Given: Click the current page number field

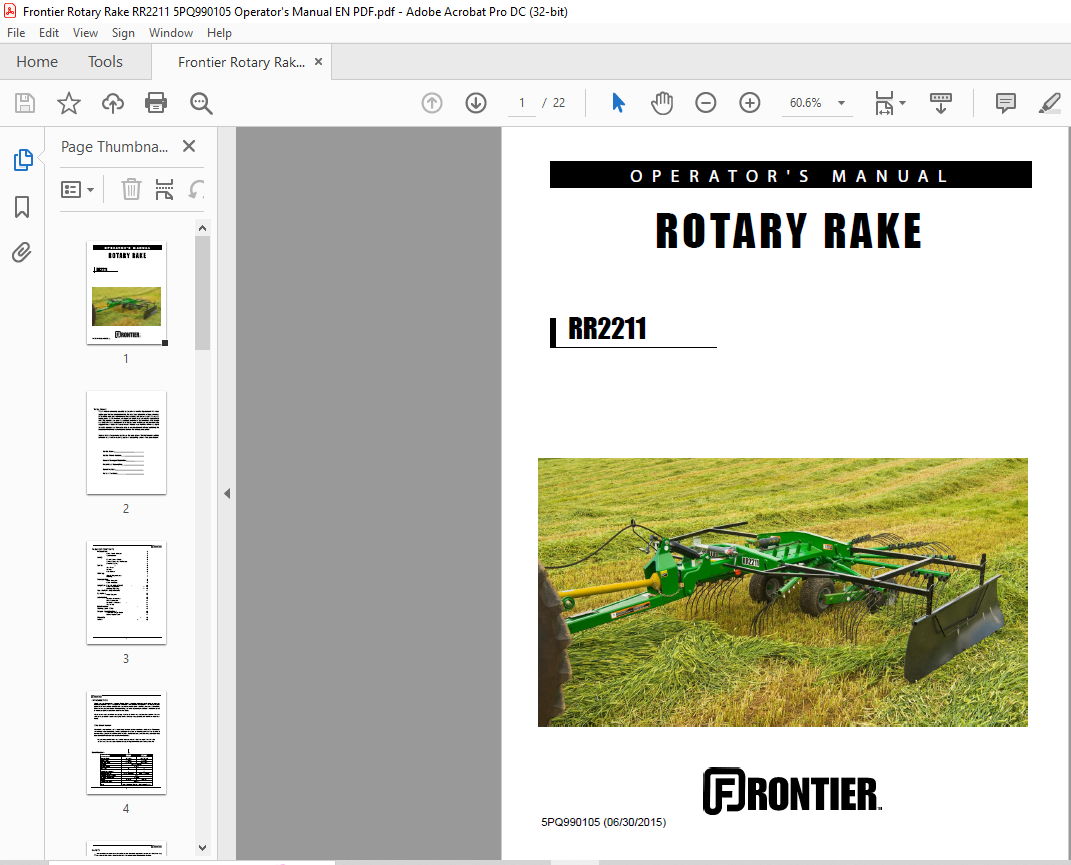Looking at the screenshot, I should 522,103.
